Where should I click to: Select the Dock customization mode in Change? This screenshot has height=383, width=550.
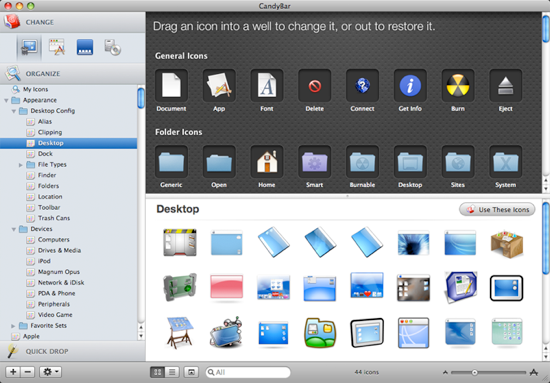click(x=85, y=47)
